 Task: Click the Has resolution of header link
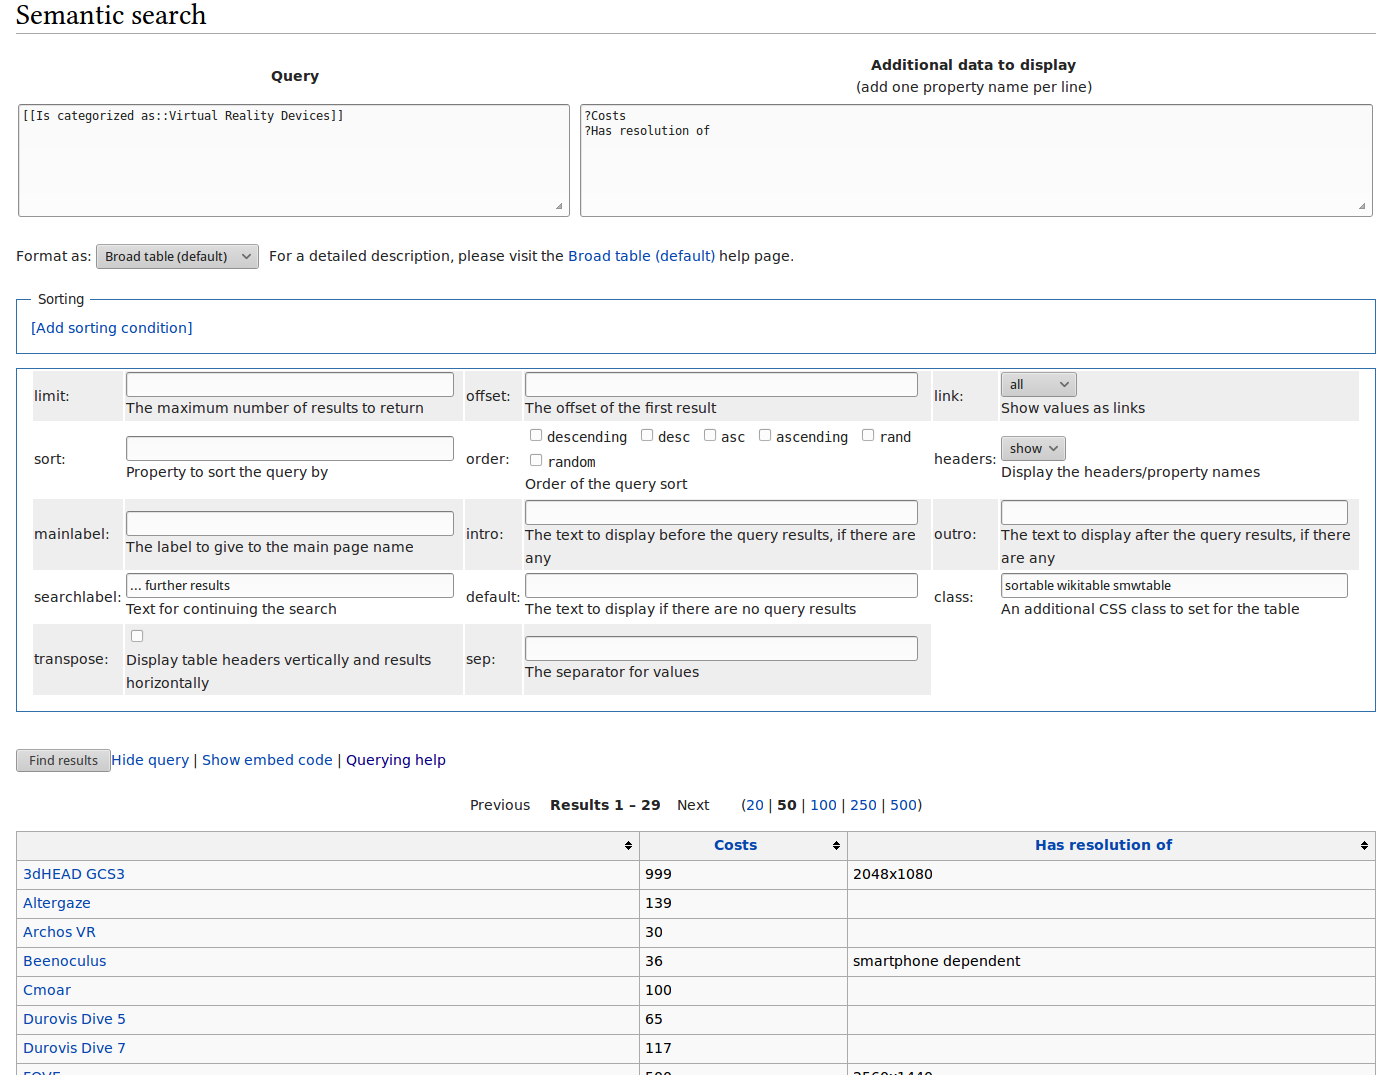pos(1103,845)
